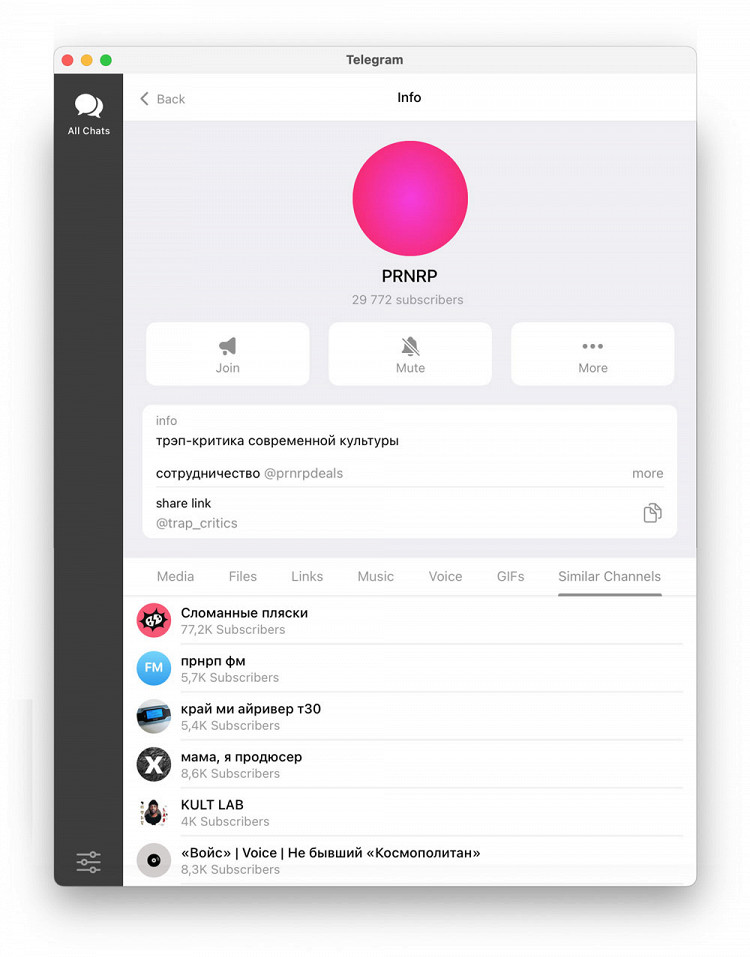750x957 pixels.
Task: Open the прнрп фм FM avatar
Action: pos(154,668)
